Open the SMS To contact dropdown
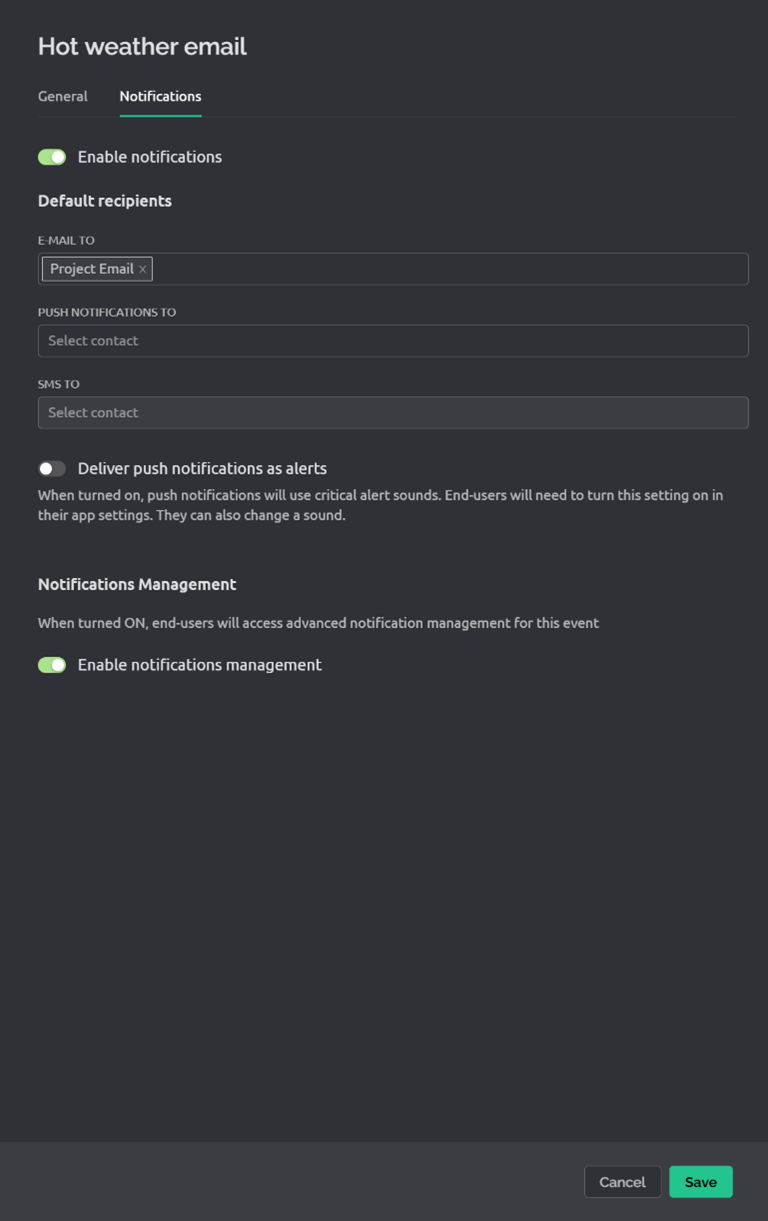The width and height of the screenshot is (768, 1221). click(x=393, y=413)
